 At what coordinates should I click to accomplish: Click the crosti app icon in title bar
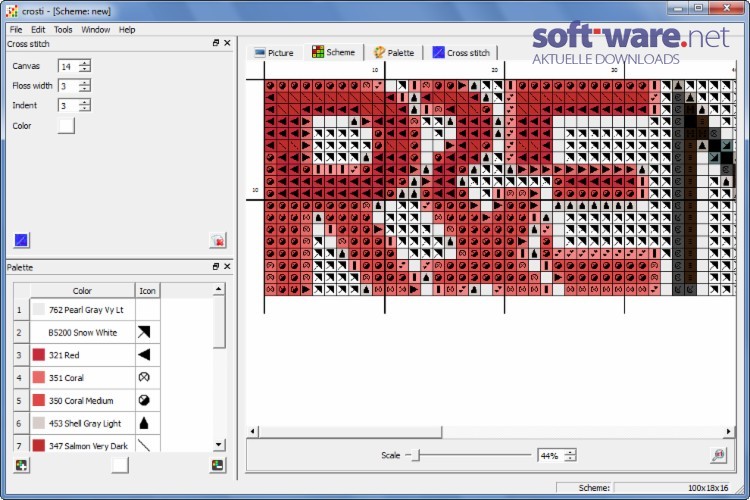[12, 11]
